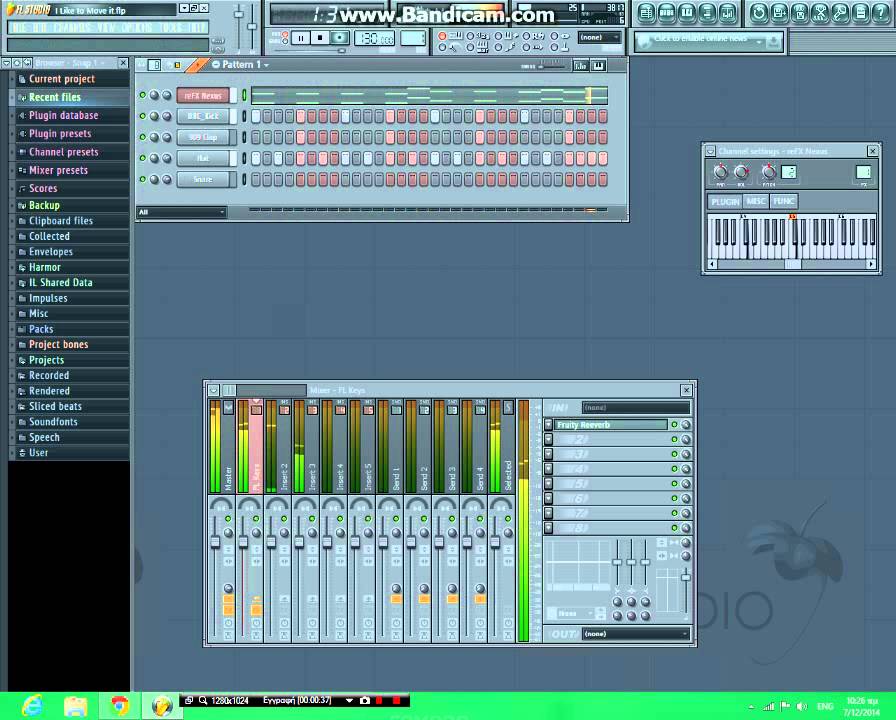The width and height of the screenshot is (896, 720).
Task: Click the Master mixer track fader
Action: click(215, 541)
